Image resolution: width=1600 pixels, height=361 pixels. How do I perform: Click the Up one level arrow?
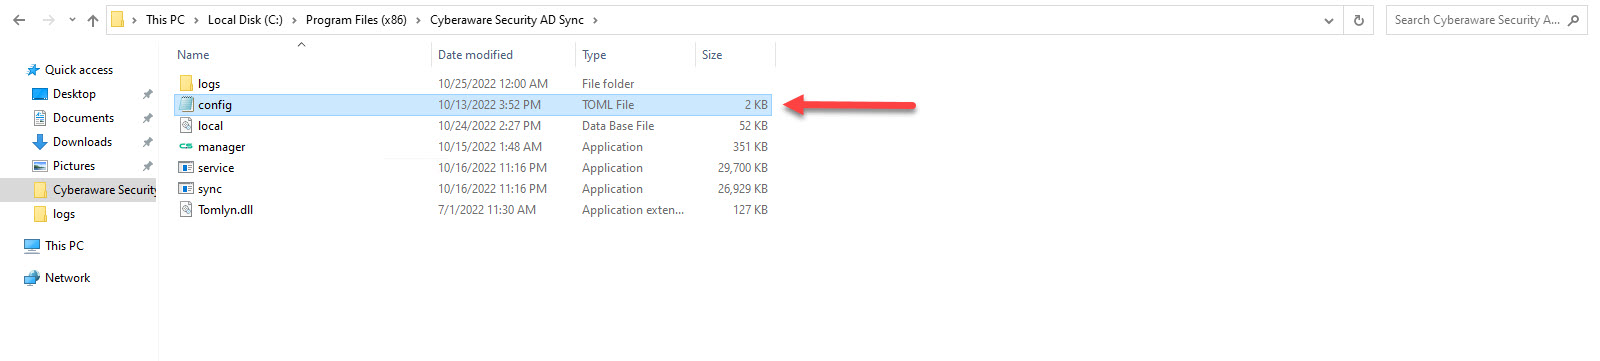pos(93,20)
